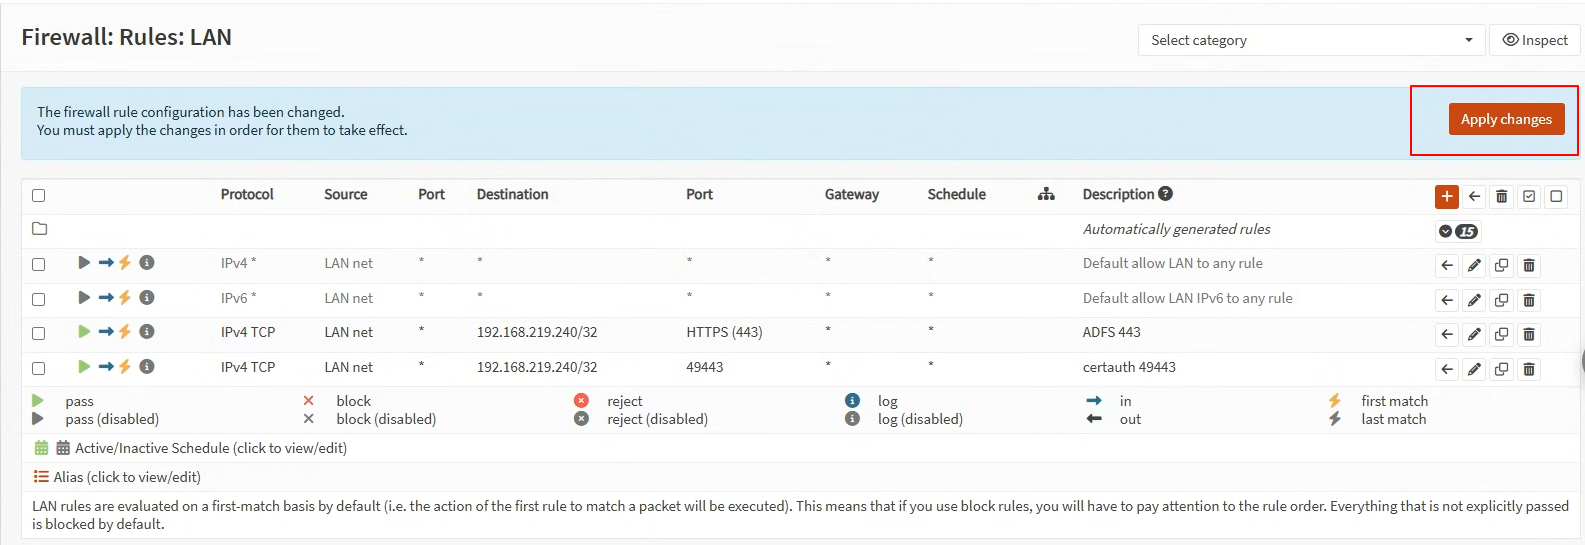Screen dimensions: 1585x545
Task: Toggle green pass icon of ADFS 443 rule
Action: pyautogui.click(x=84, y=332)
